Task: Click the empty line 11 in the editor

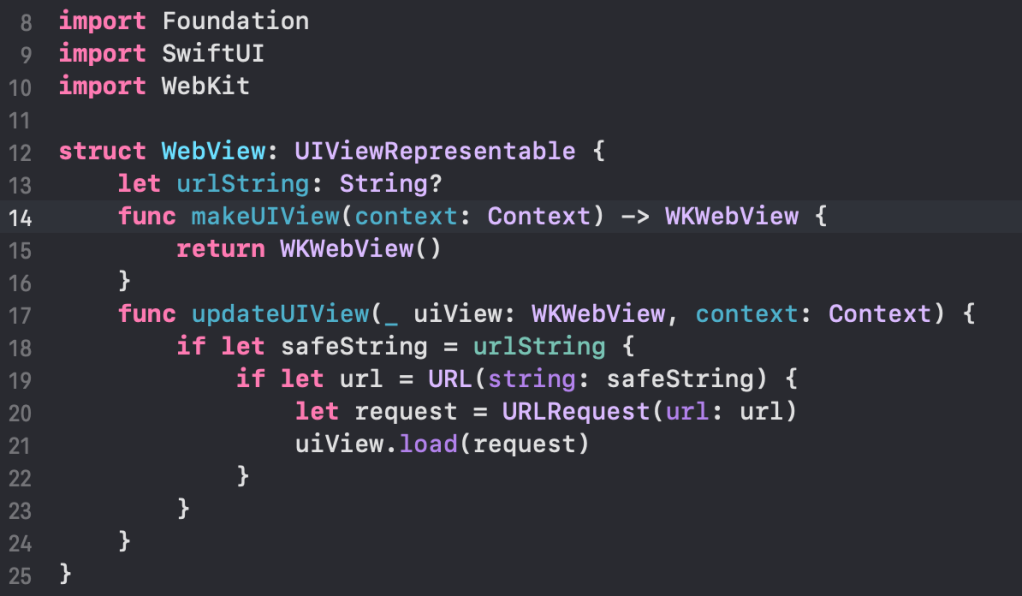Action: (400, 120)
